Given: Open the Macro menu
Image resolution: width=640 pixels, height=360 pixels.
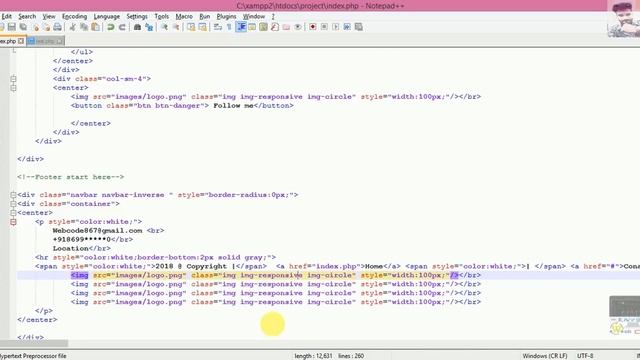Looking at the screenshot, I should pyautogui.click(x=184, y=16).
